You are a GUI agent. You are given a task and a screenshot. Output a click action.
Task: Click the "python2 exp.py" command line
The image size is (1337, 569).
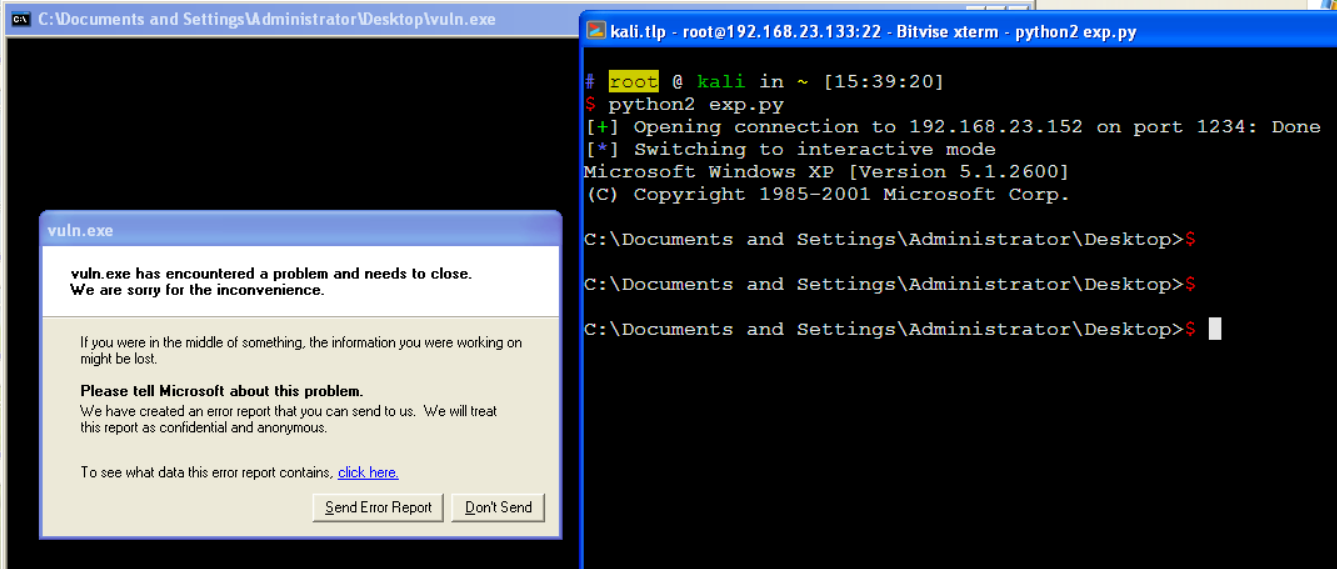coord(696,104)
